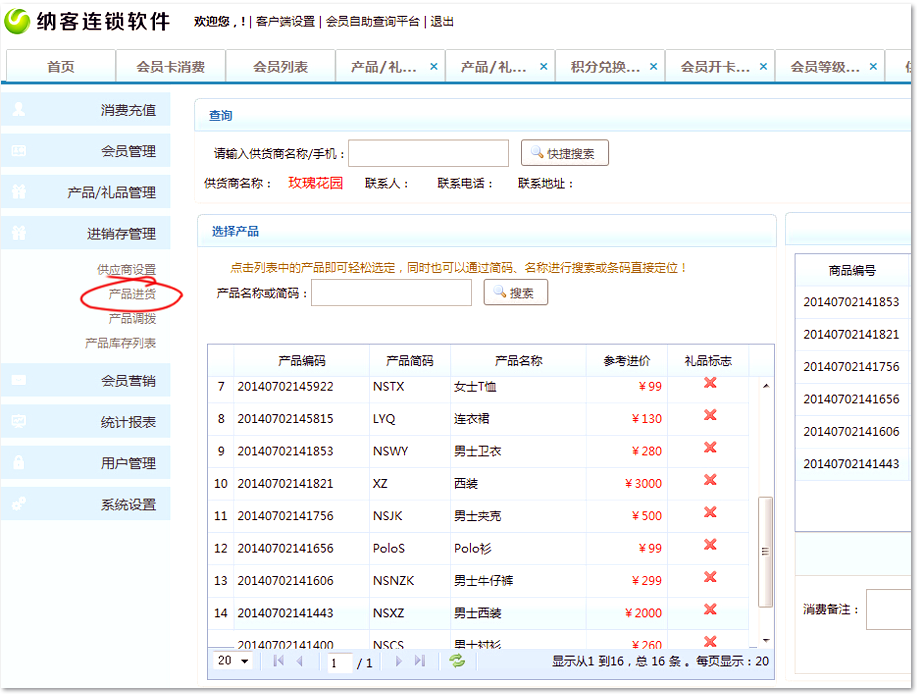Open the page size dropdown showing 20
This screenshot has height=694, width=918.
point(234,661)
